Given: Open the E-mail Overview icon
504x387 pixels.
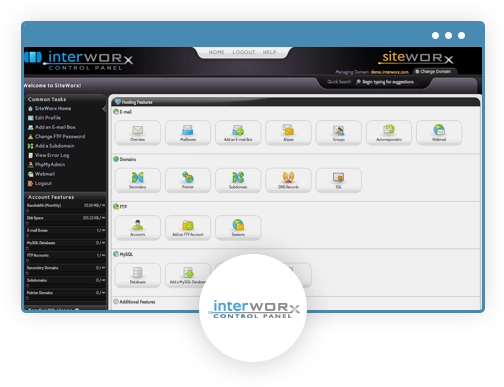Looking at the screenshot, I should 138,133.
